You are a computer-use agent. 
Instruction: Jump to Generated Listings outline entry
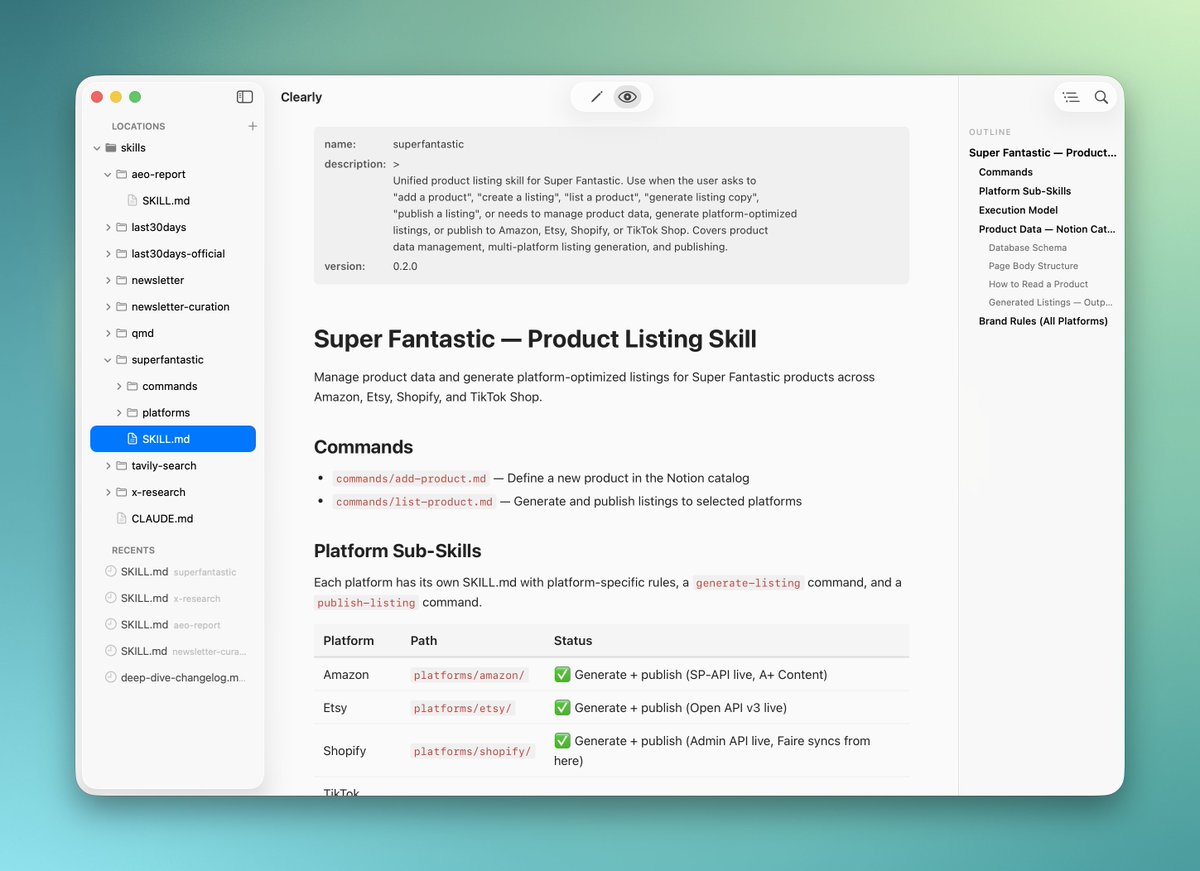[x=1051, y=302]
